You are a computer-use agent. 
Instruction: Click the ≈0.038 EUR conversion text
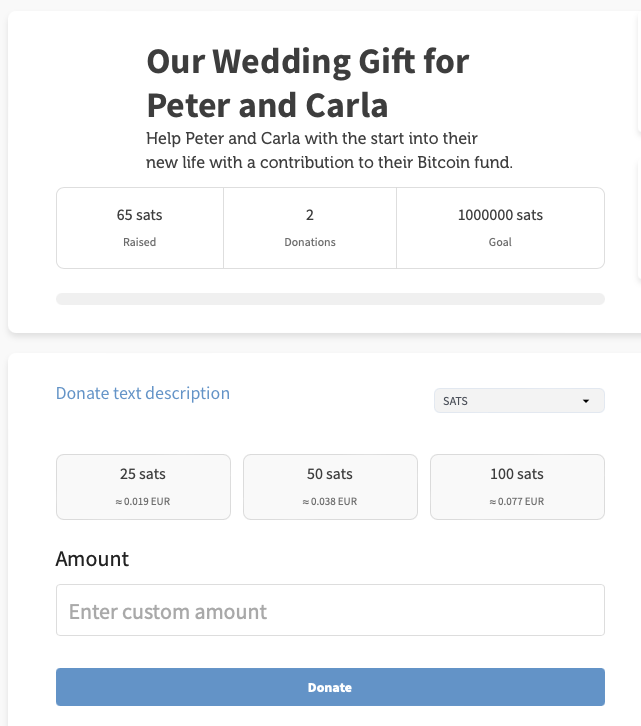(x=330, y=502)
